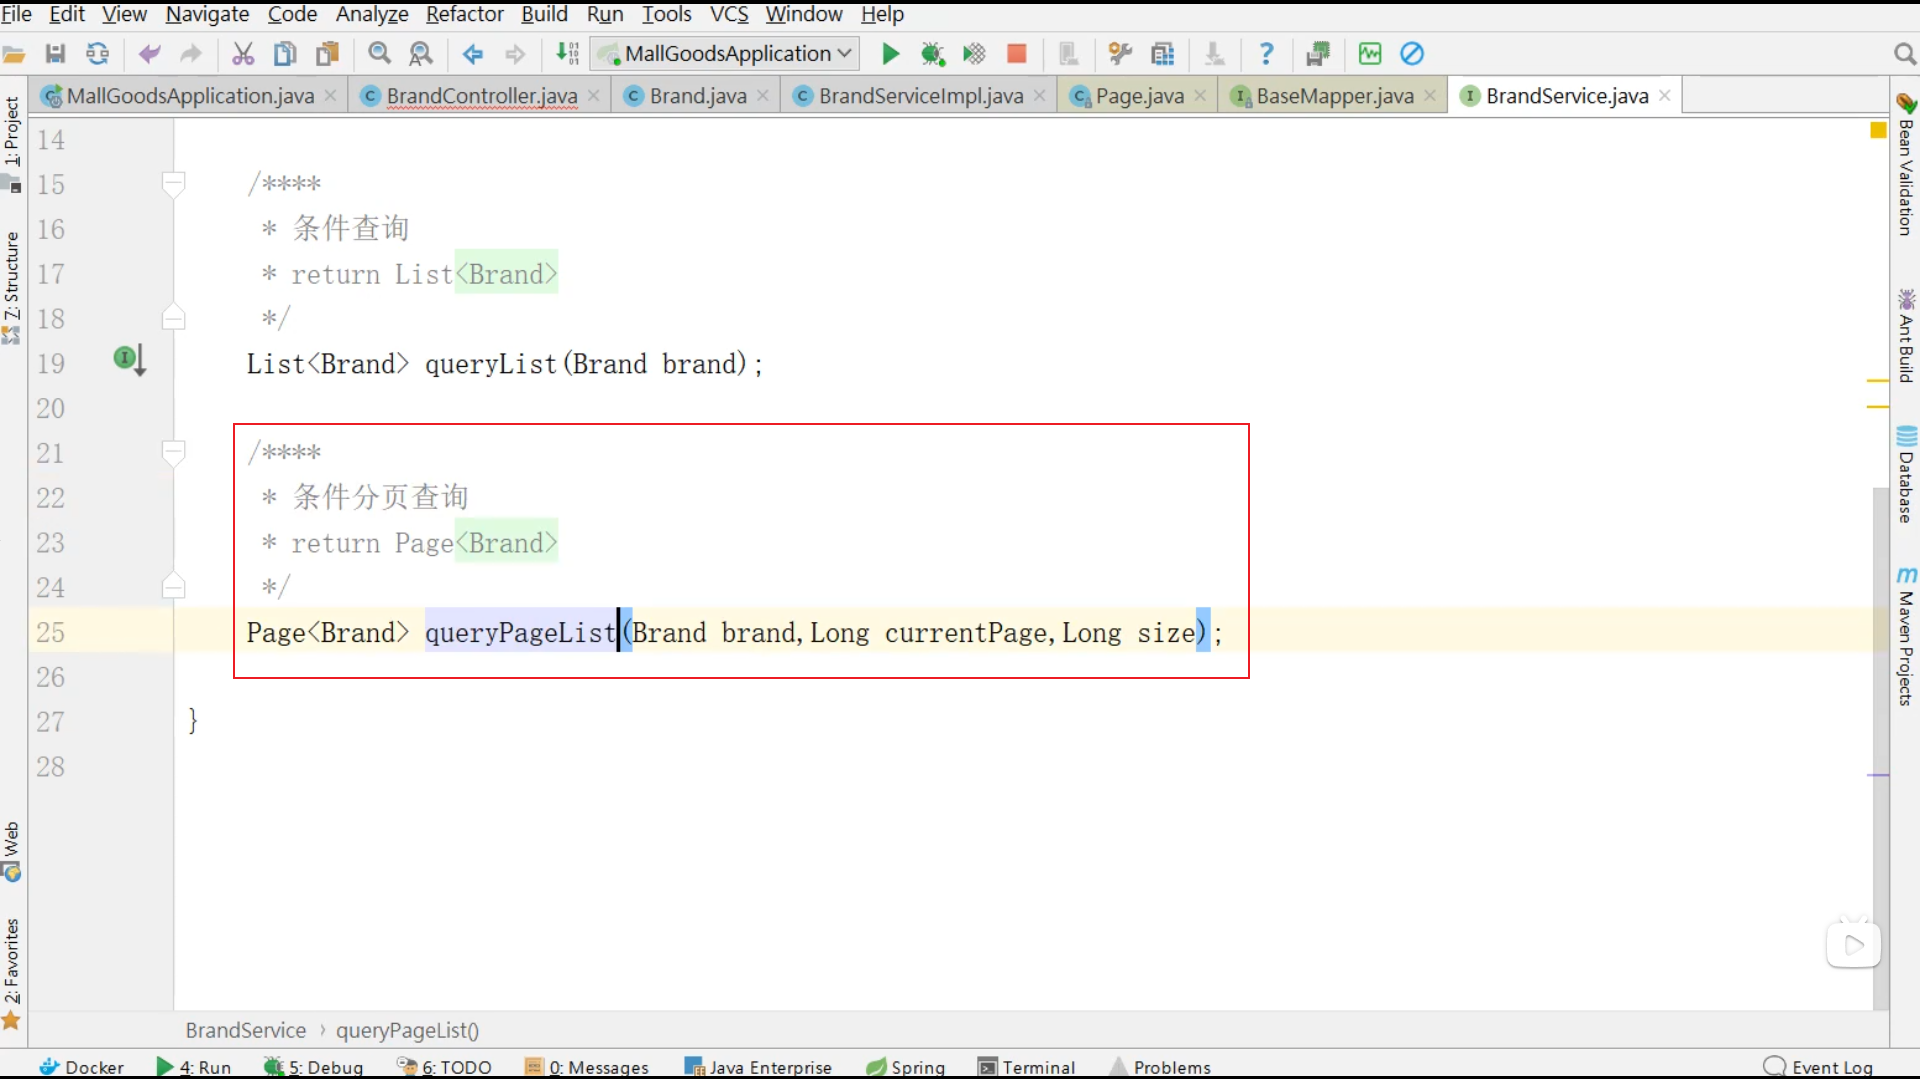Image resolution: width=1920 pixels, height=1079 pixels.
Task: Cut selection using the scissors icon
Action: tap(243, 54)
